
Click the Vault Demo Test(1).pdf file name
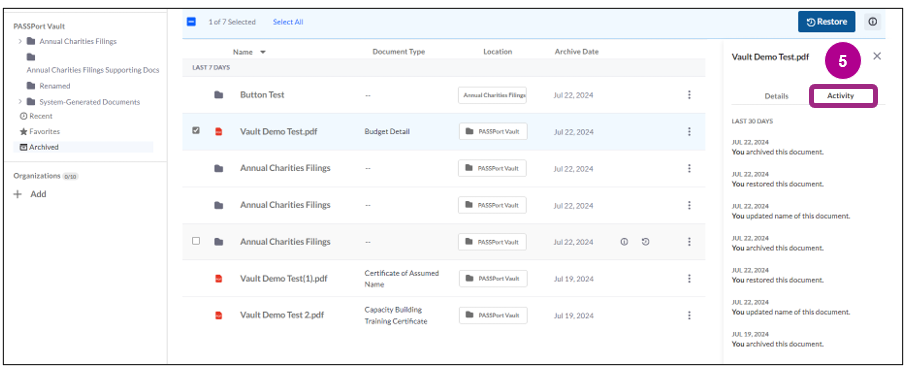(x=284, y=278)
